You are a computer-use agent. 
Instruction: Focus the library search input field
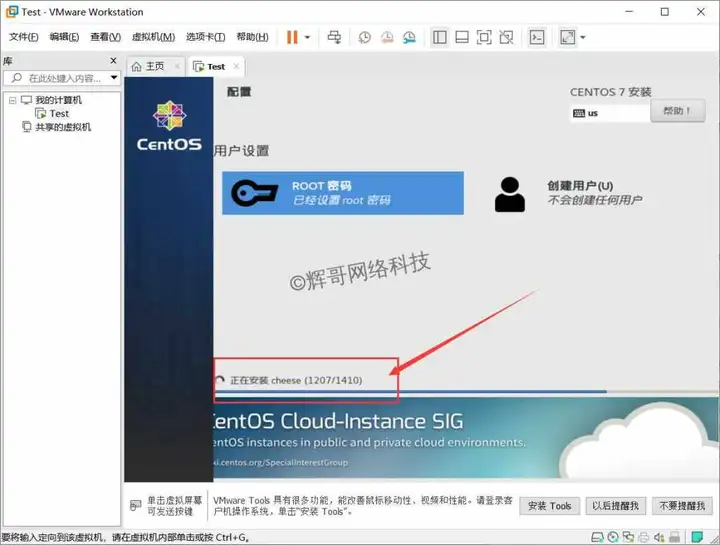pos(62,78)
